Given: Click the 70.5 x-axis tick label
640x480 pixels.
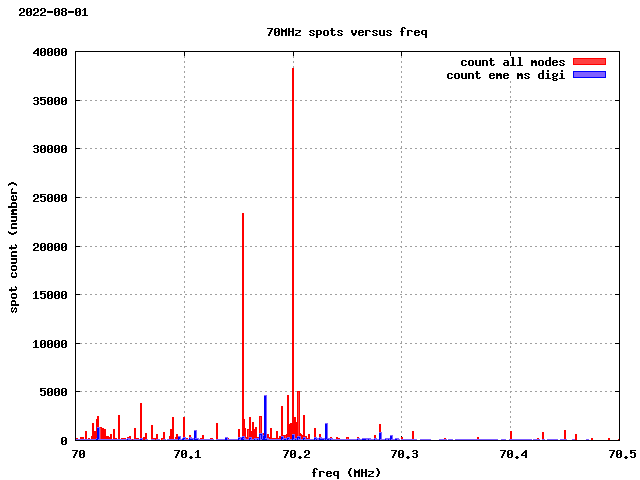Looking at the screenshot, I should (620, 454).
